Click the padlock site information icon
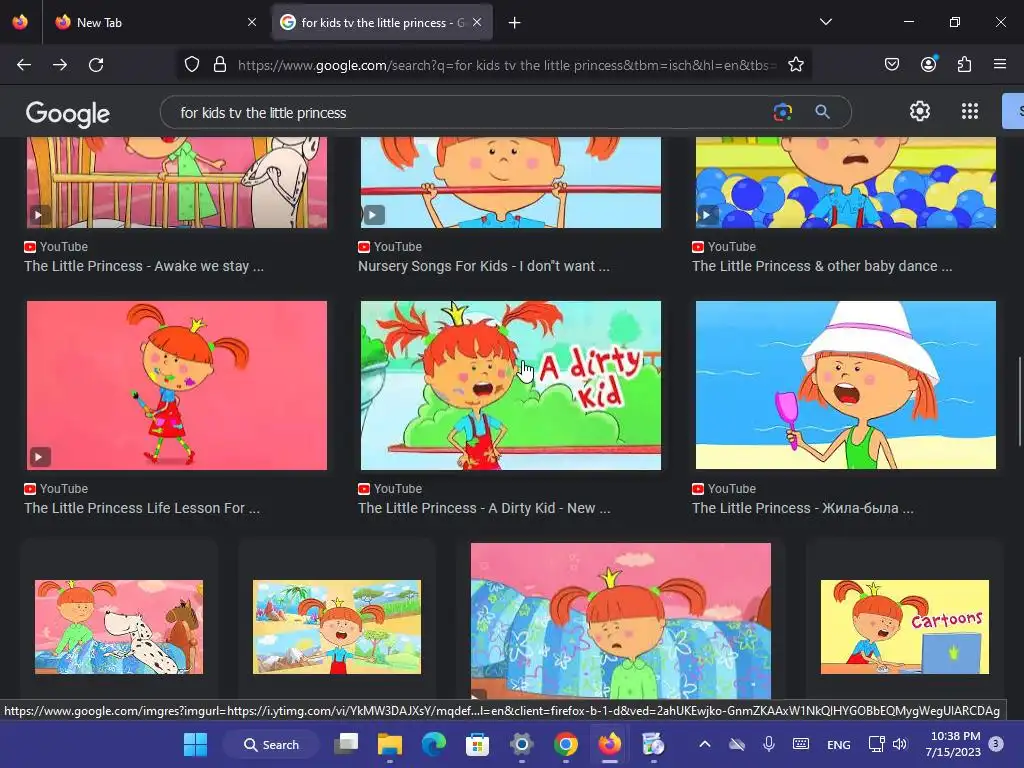Image resolution: width=1024 pixels, height=768 pixels. pos(220,65)
